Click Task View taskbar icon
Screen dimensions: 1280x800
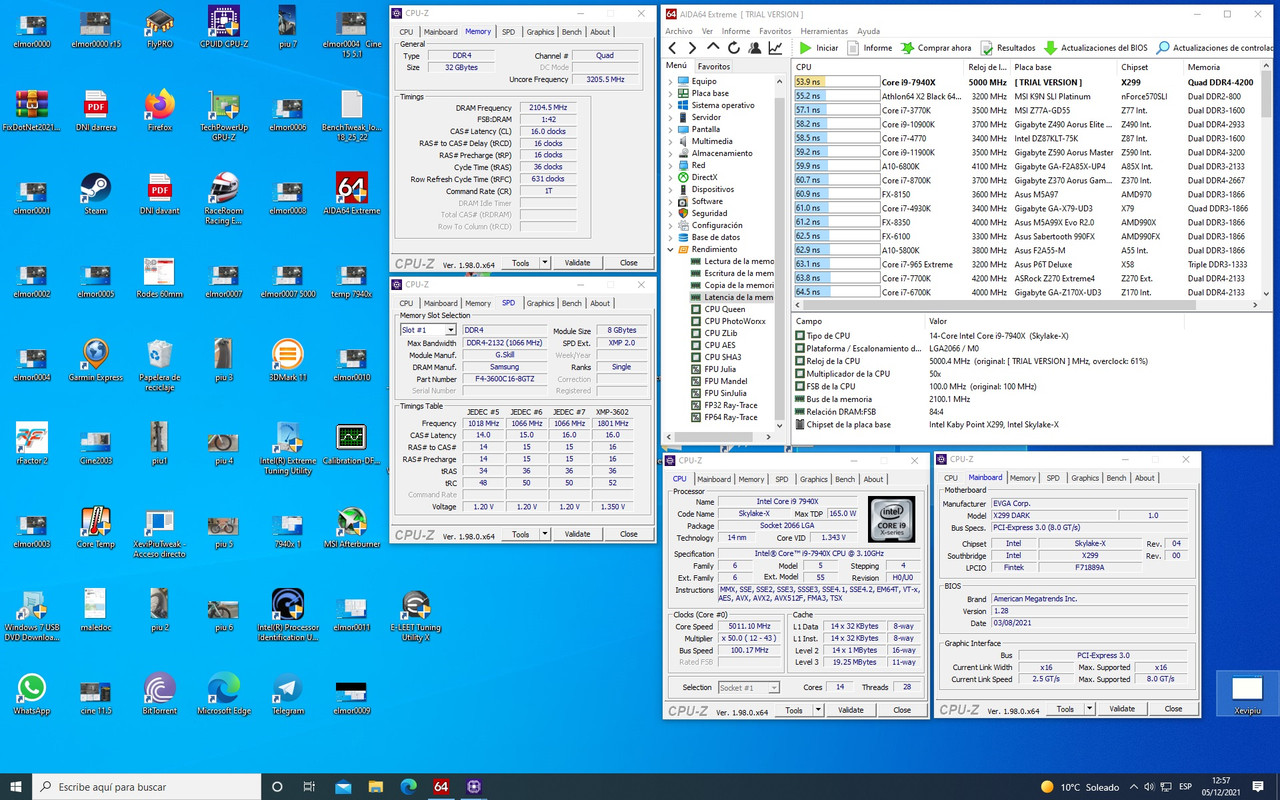[310, 787]
